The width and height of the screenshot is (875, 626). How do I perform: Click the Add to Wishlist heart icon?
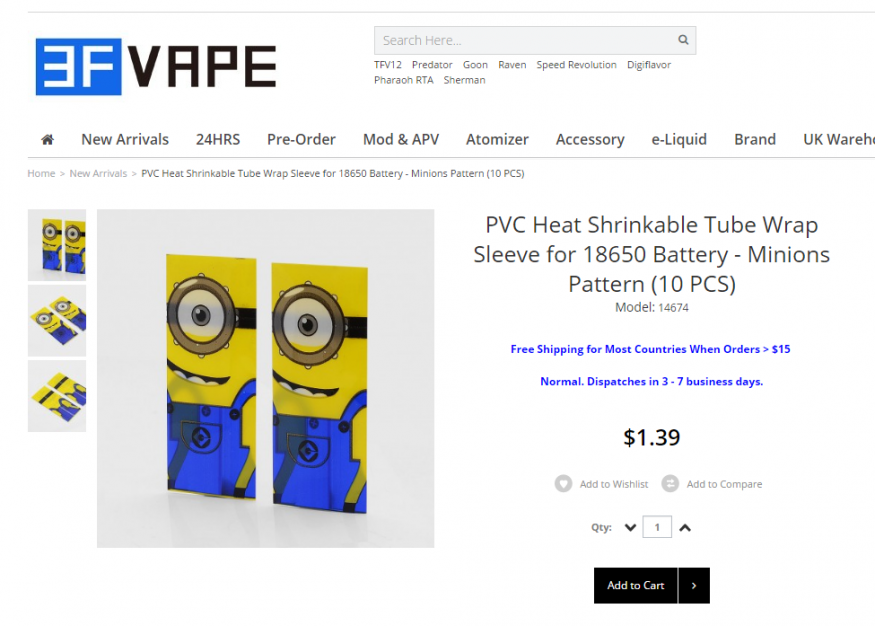tap(563, 483)
